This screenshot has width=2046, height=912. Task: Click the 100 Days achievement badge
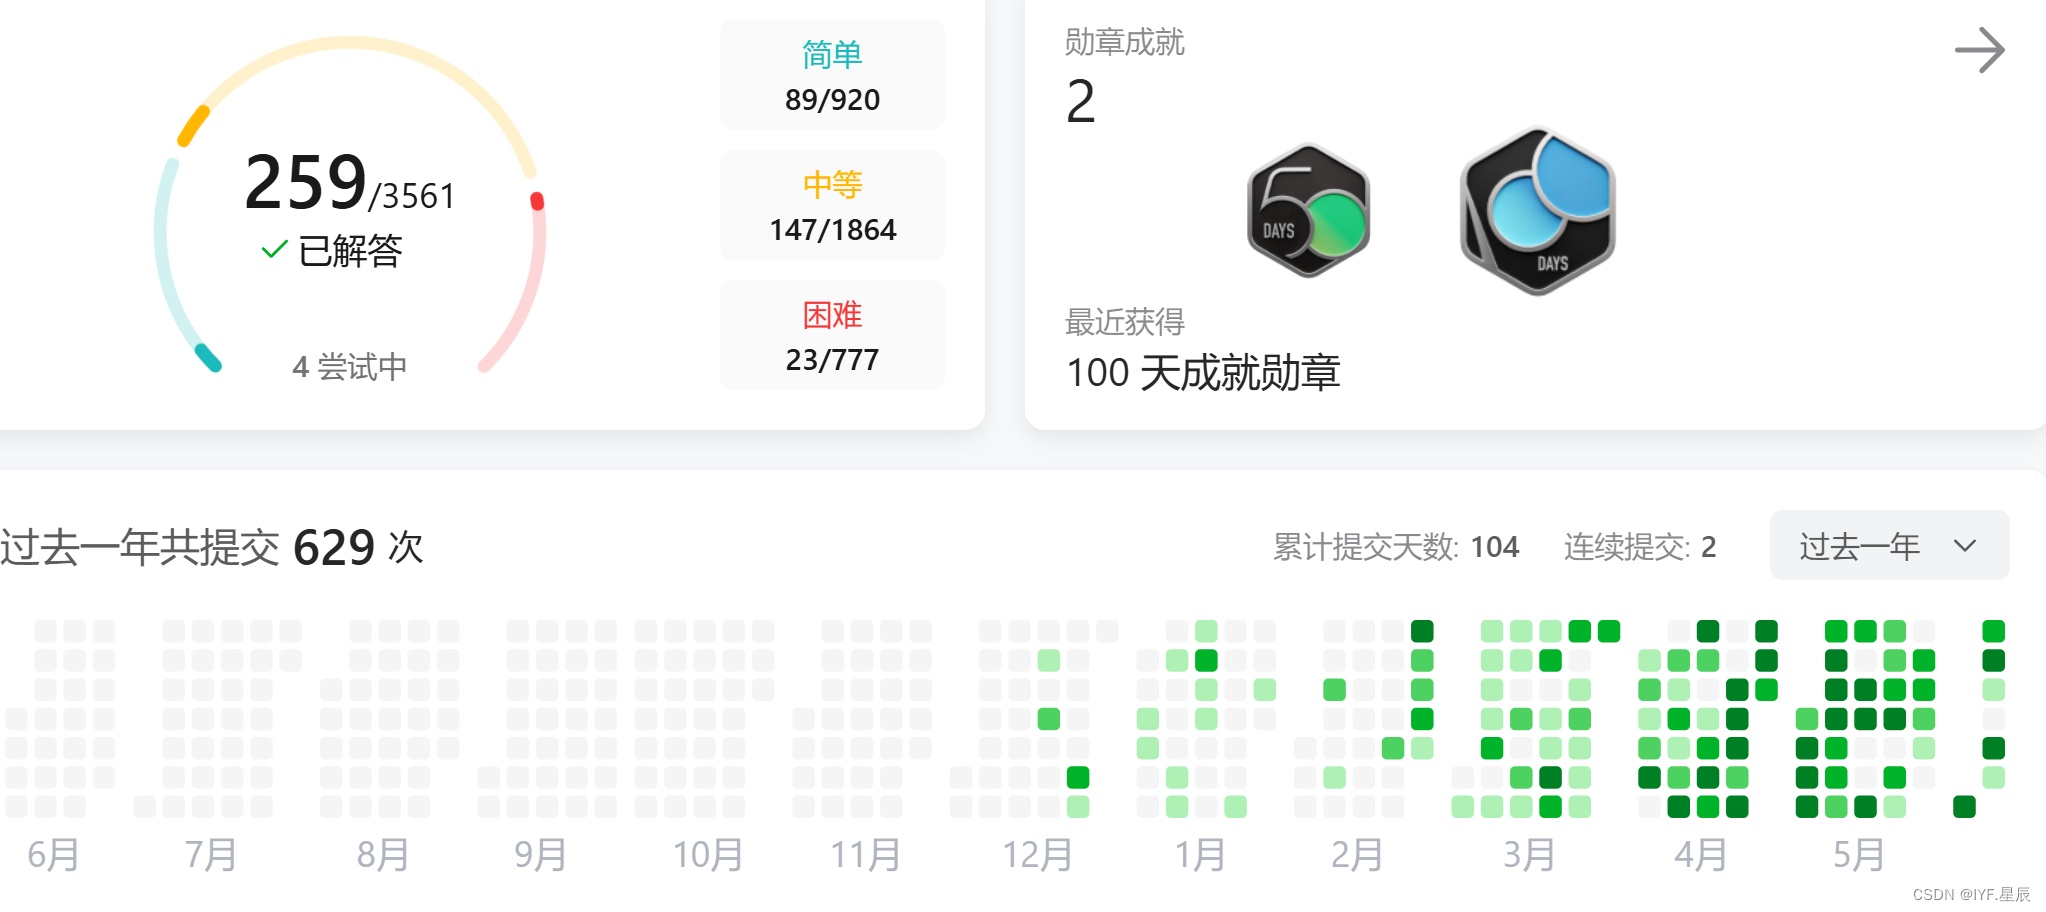click(1537, 211)
